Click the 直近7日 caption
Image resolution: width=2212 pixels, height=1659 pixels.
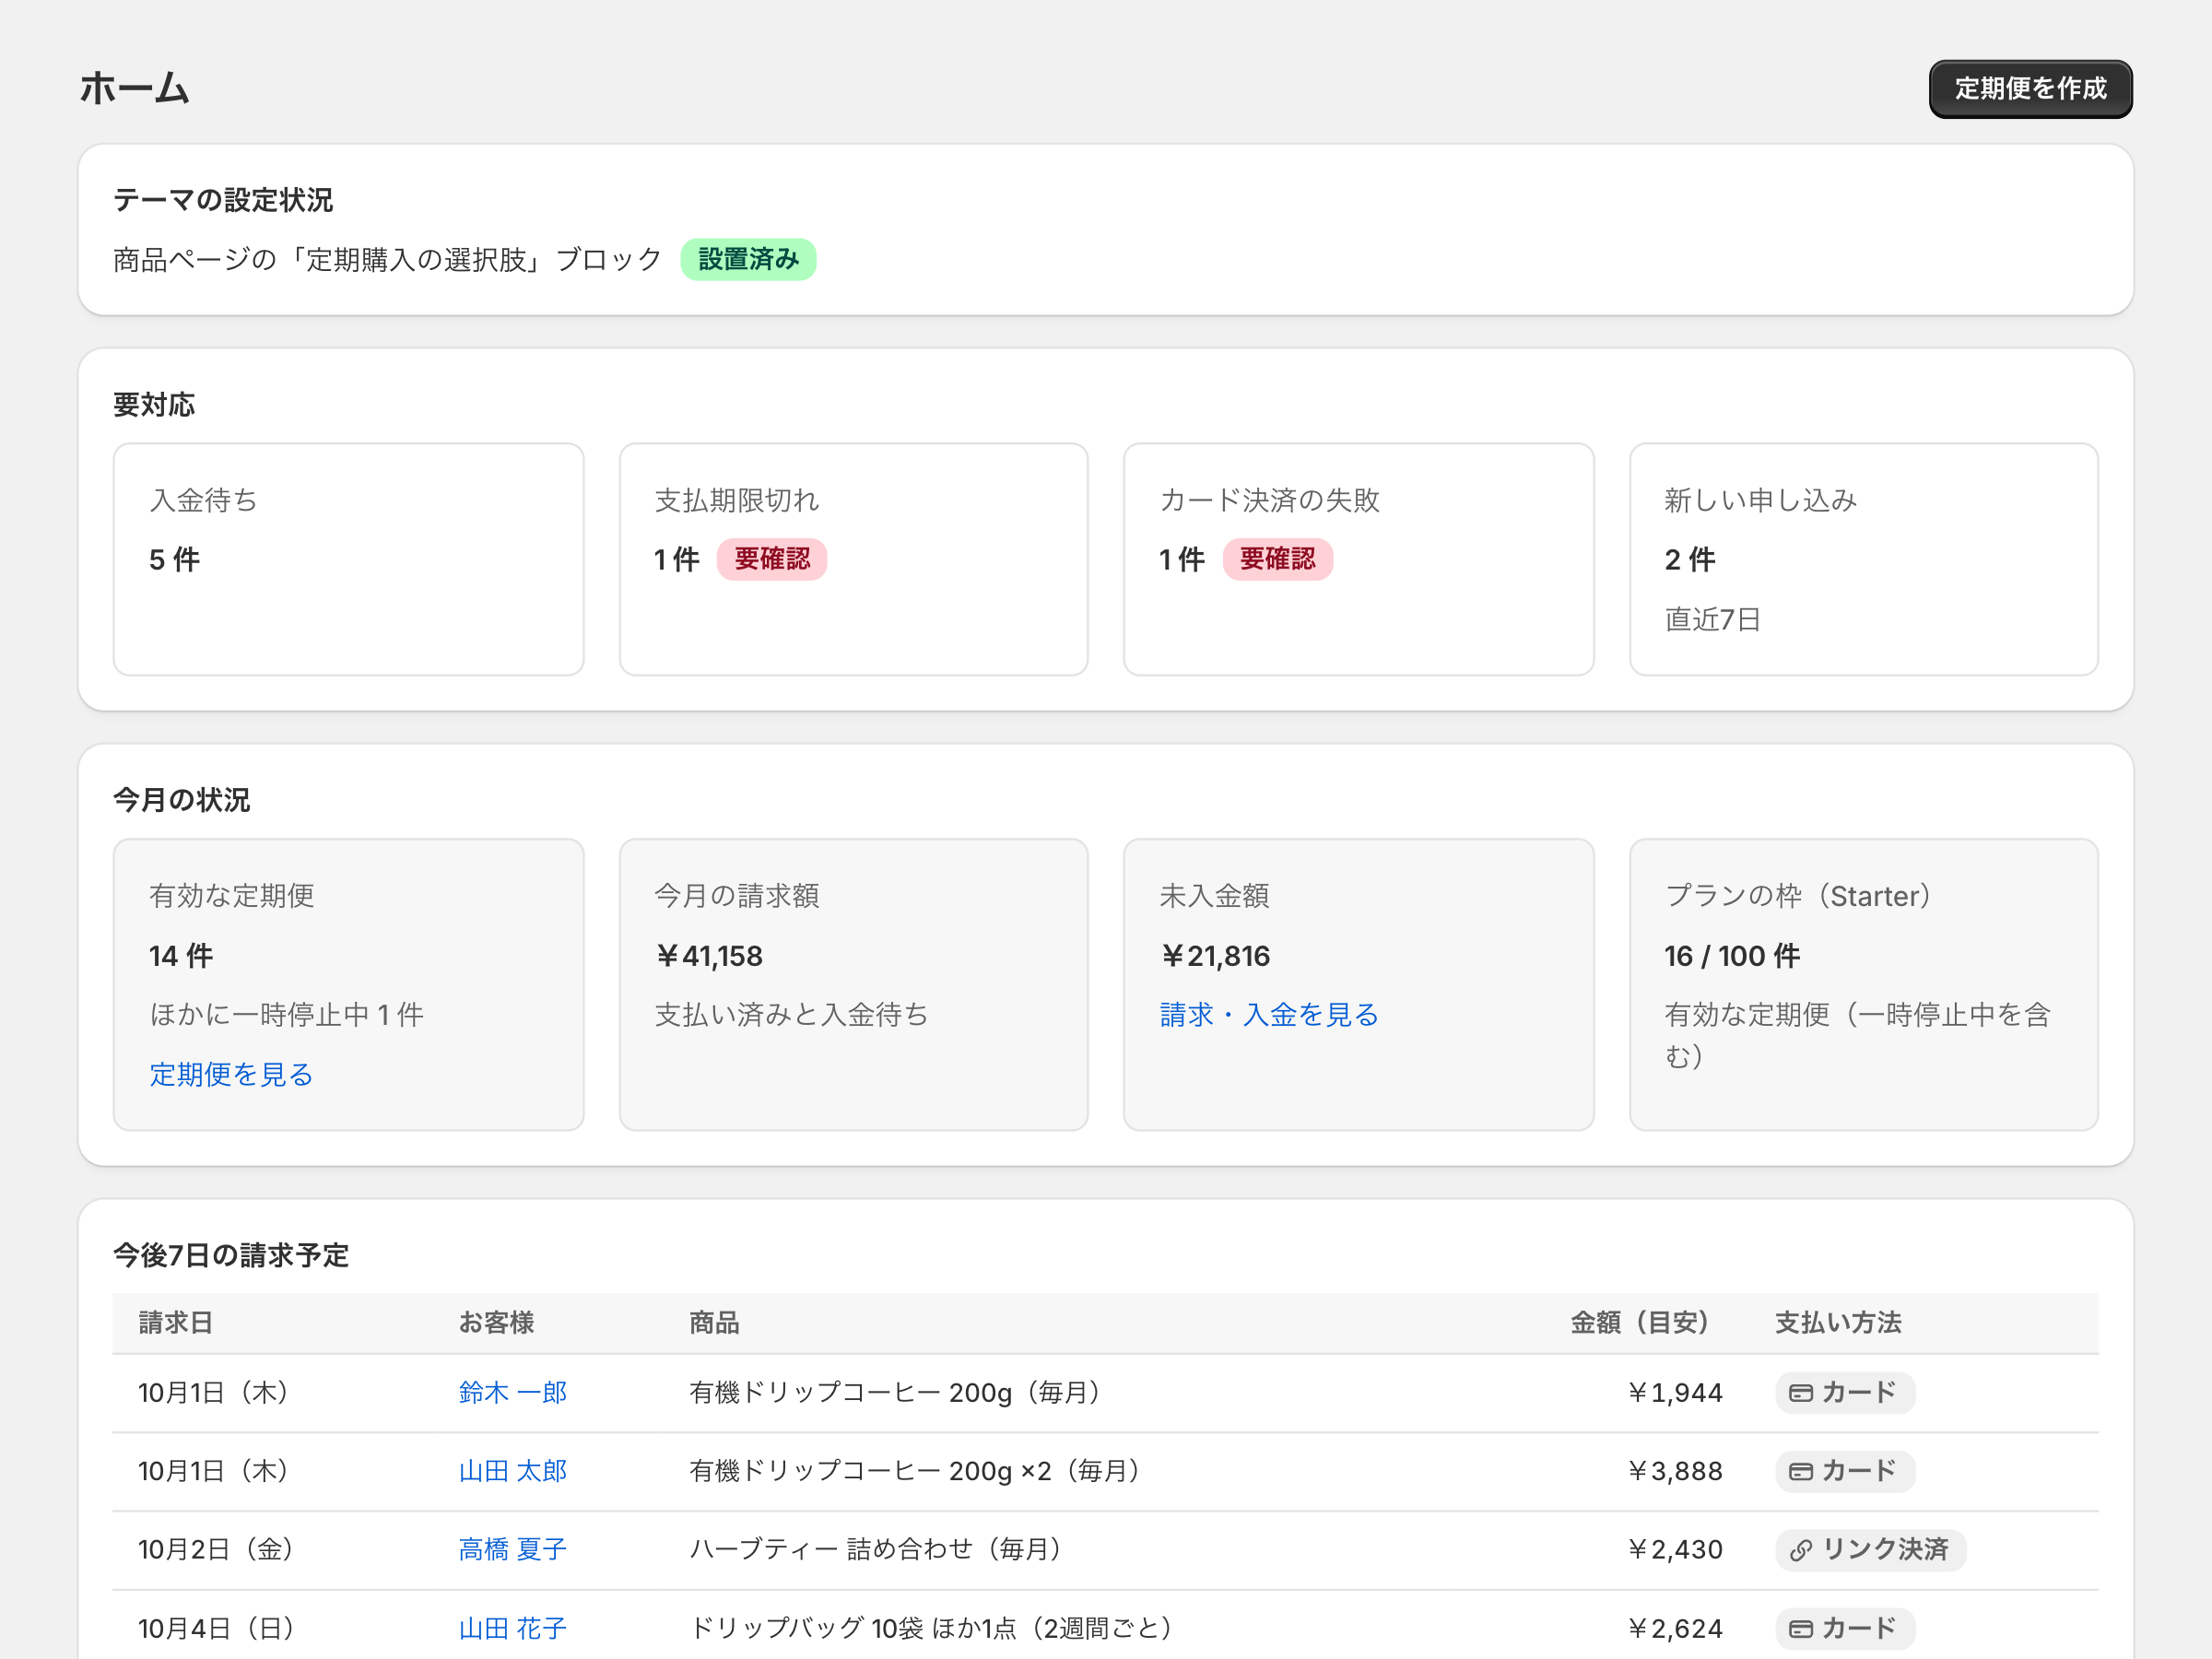1712,619
